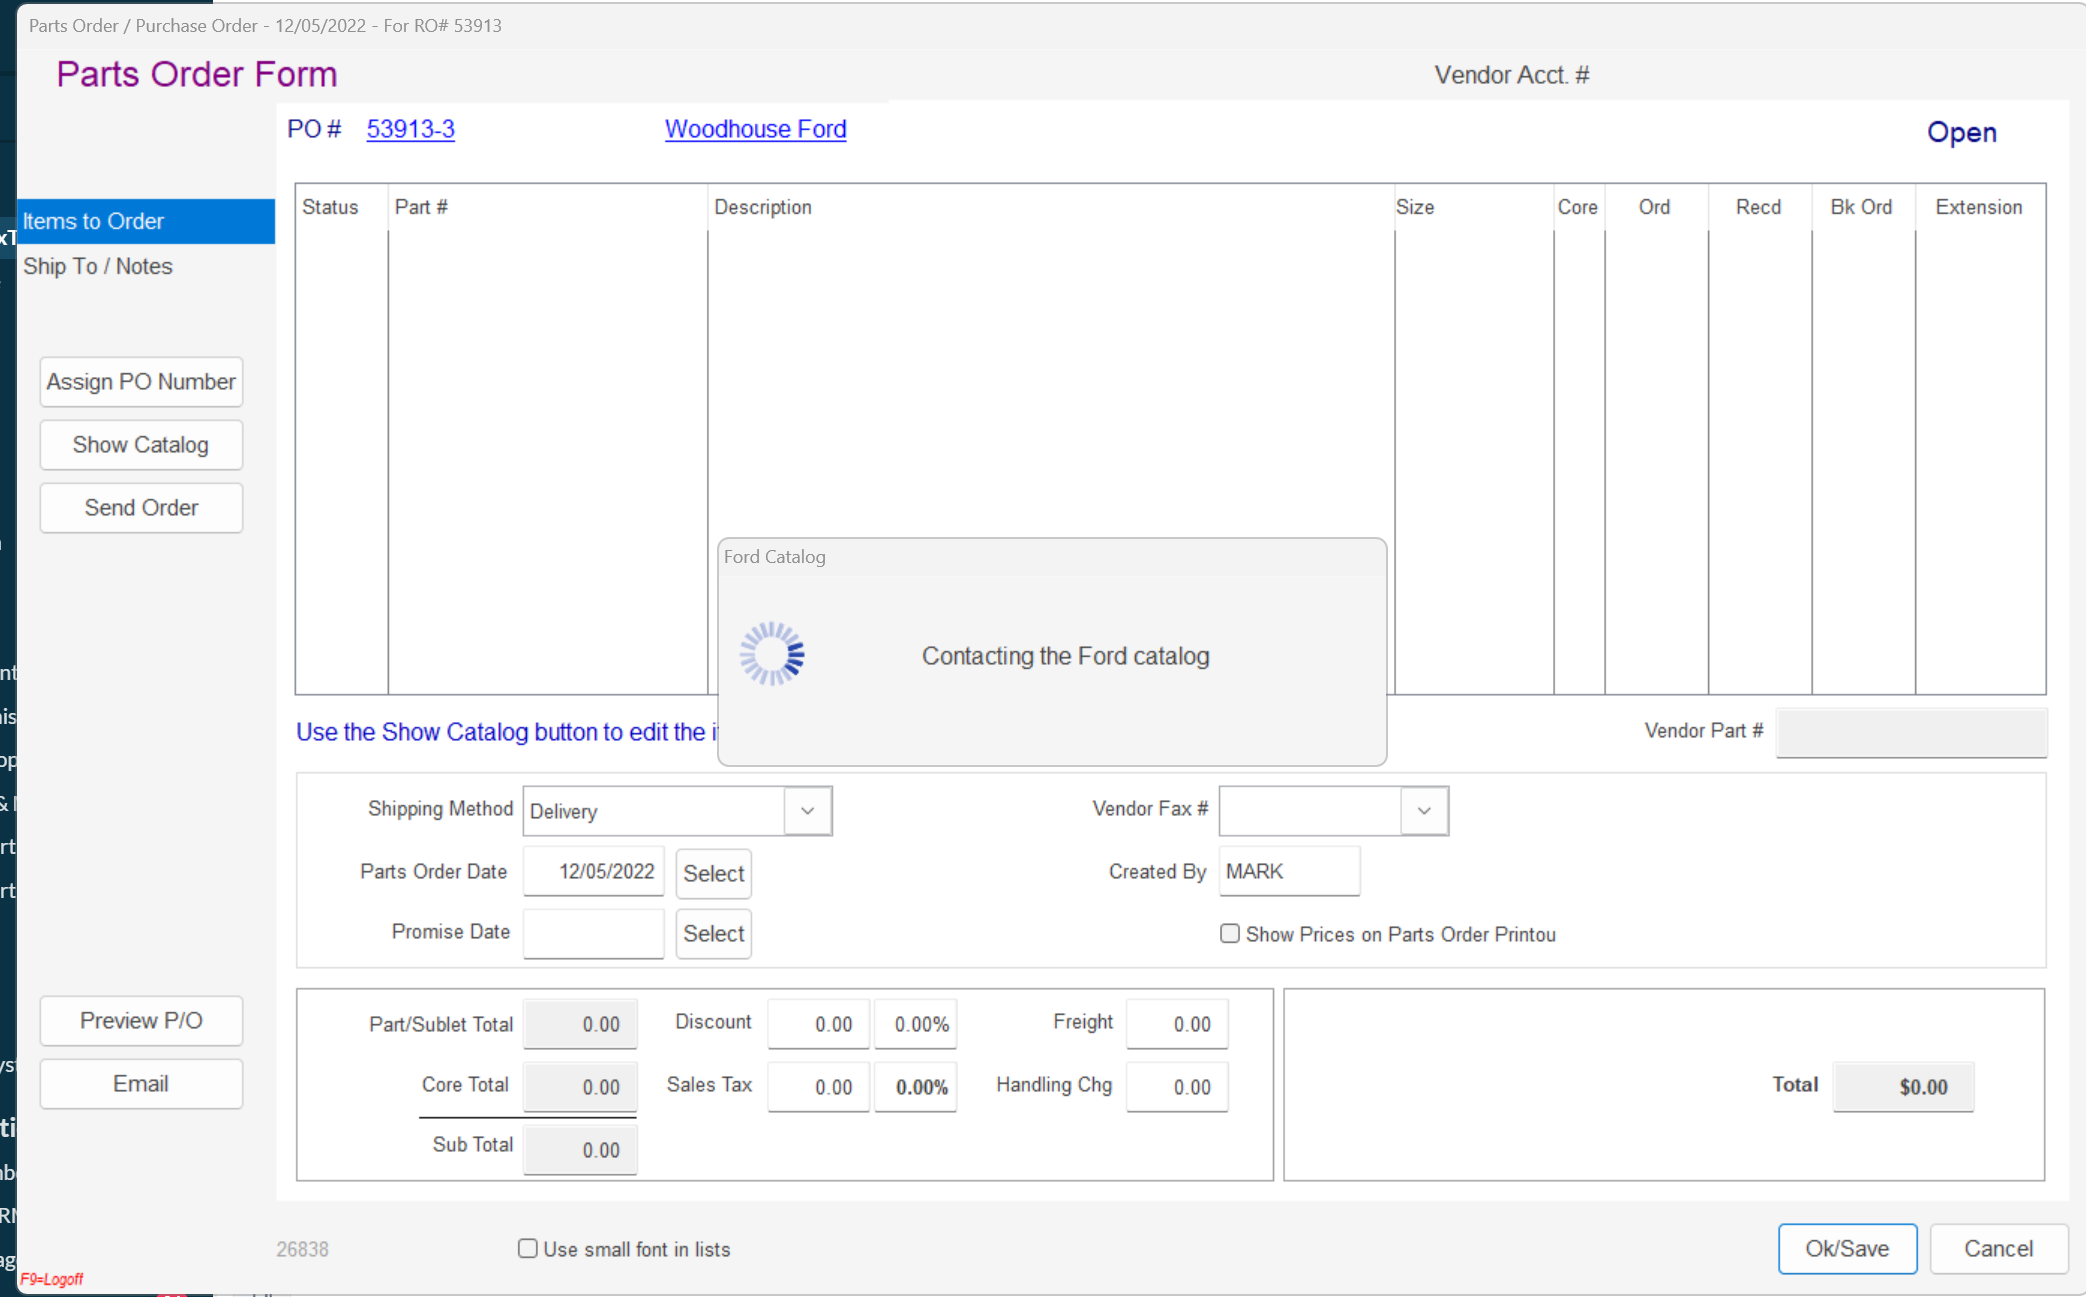Click the Created By field showing MARK
Screen dimensions: 2086x1297
1289,872
